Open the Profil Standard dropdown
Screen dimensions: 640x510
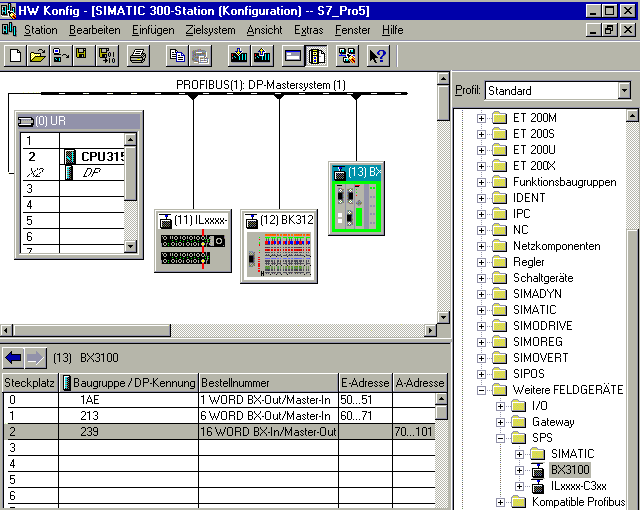624,90
